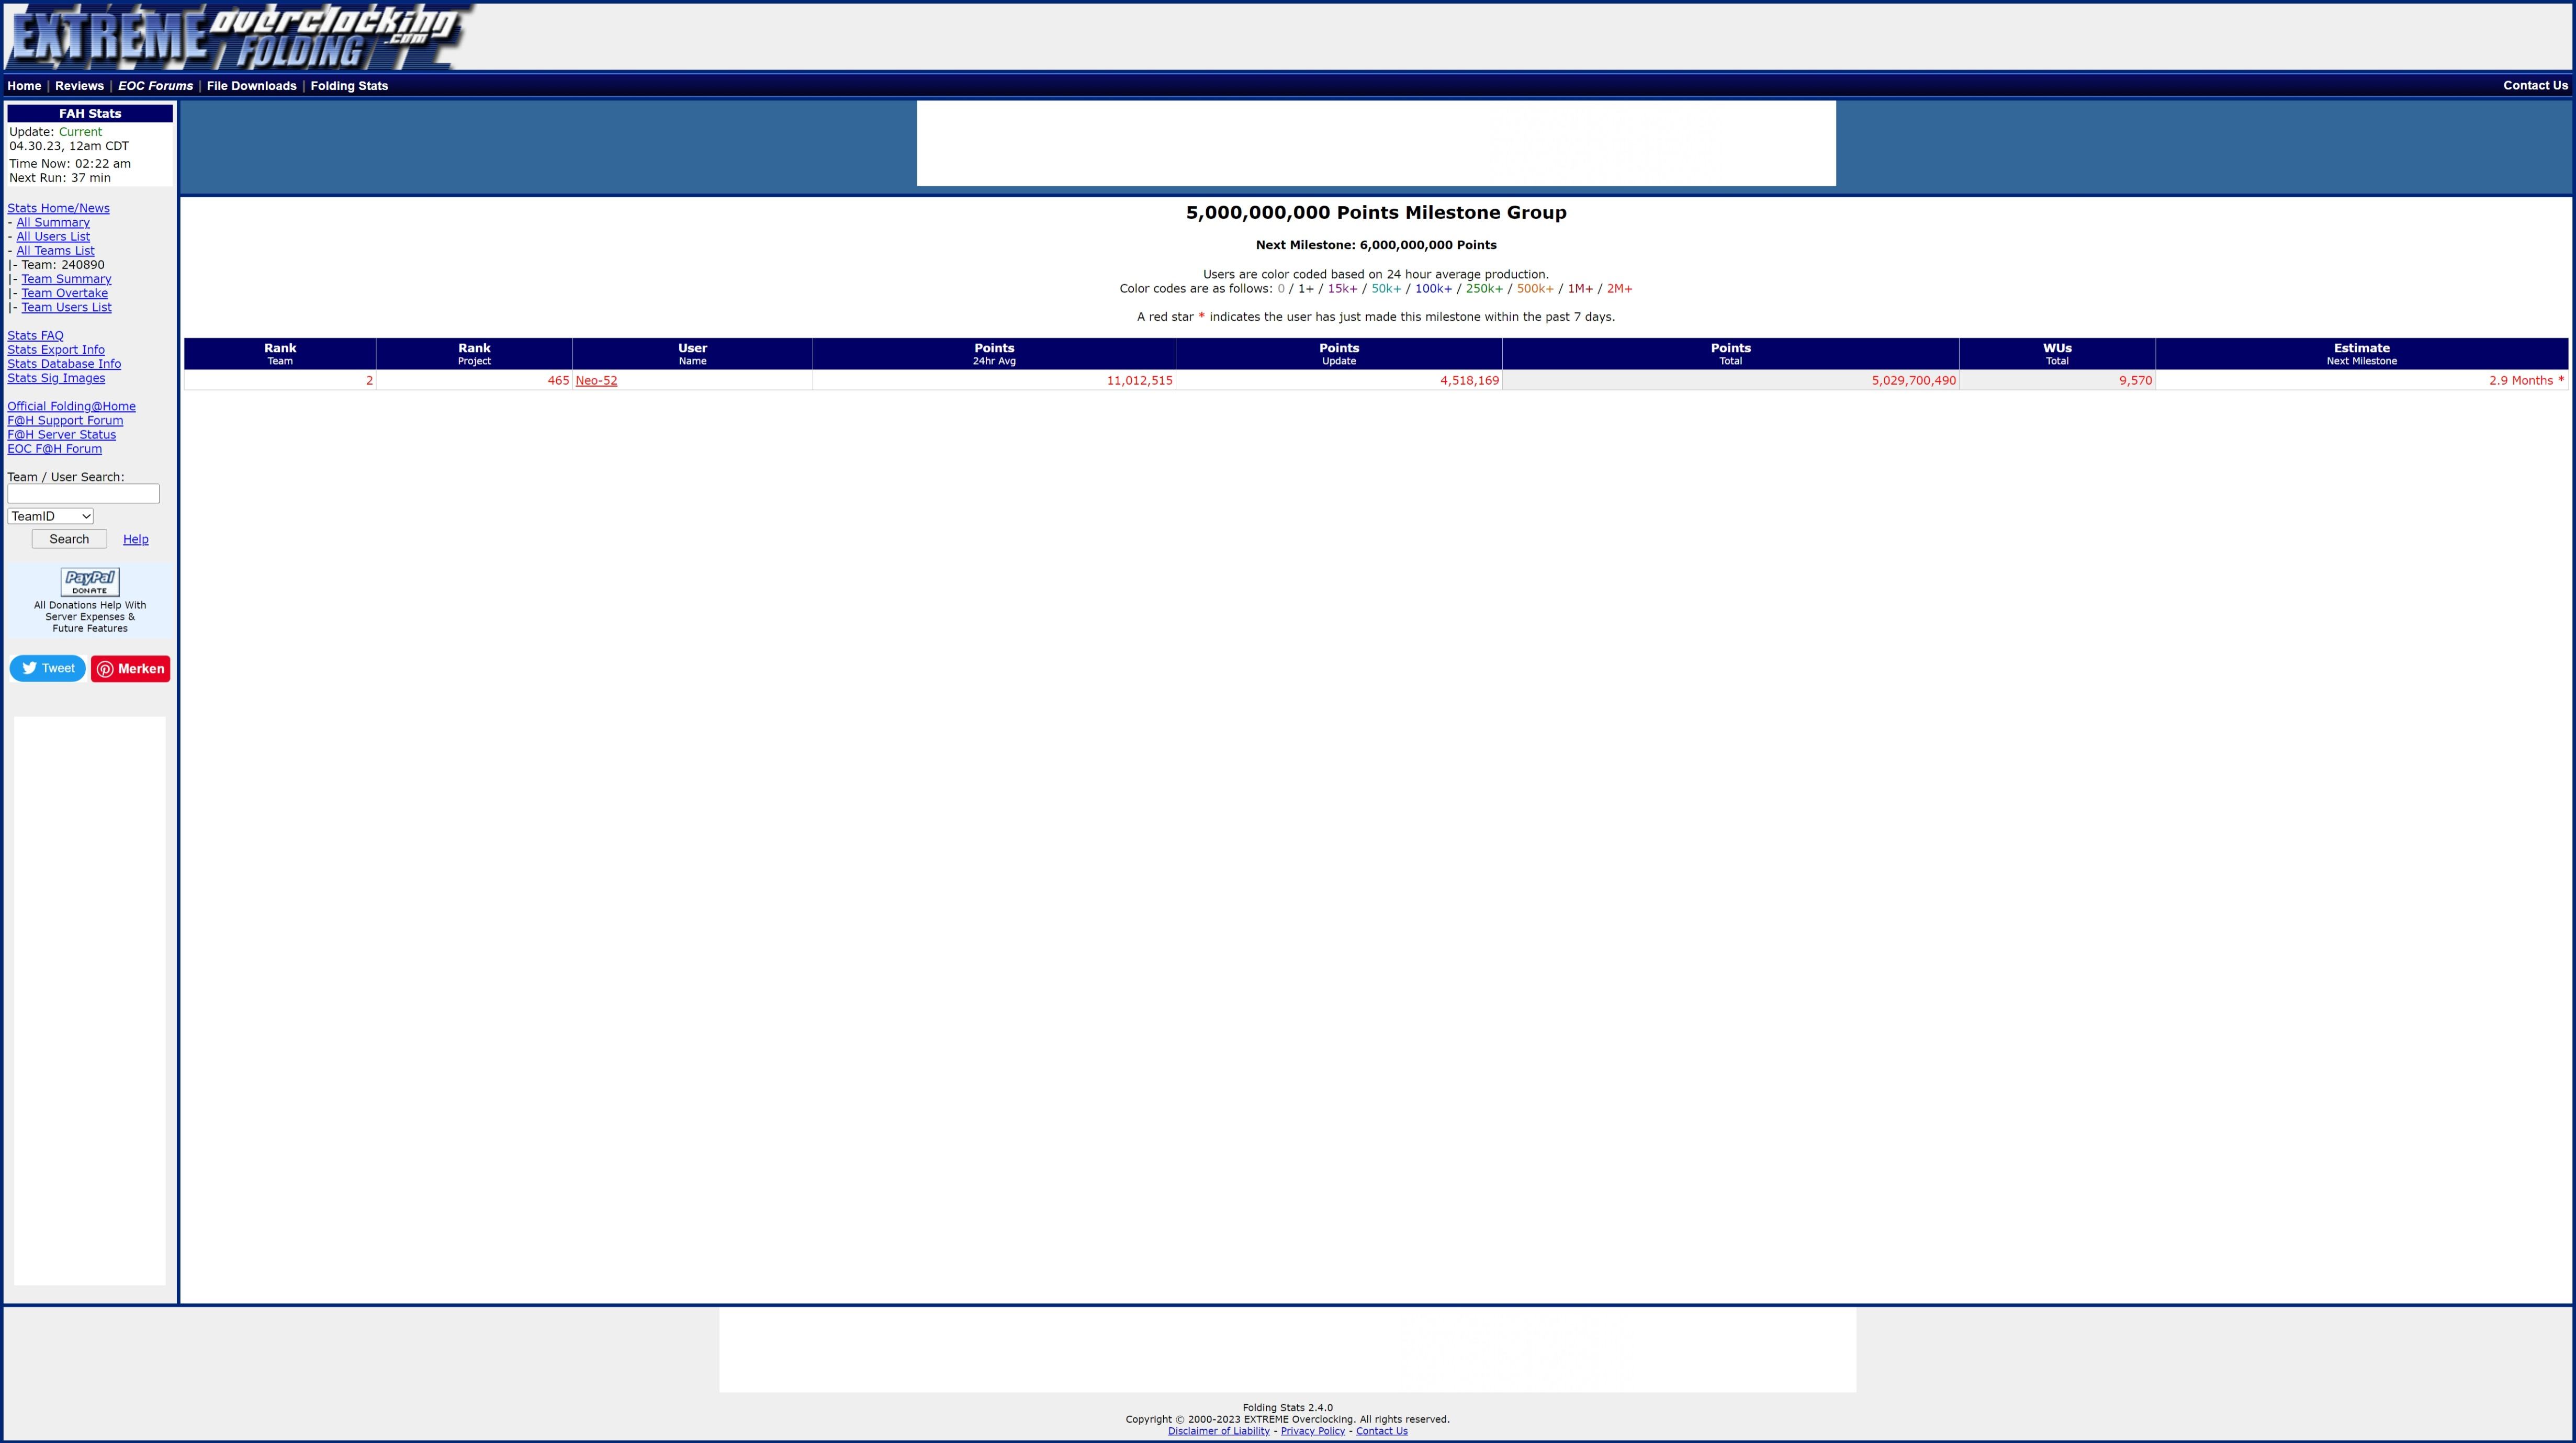Click the Points 24hr Avg column header
The height and width of the screenshot is (1443, 2576).
click(994, 354)
